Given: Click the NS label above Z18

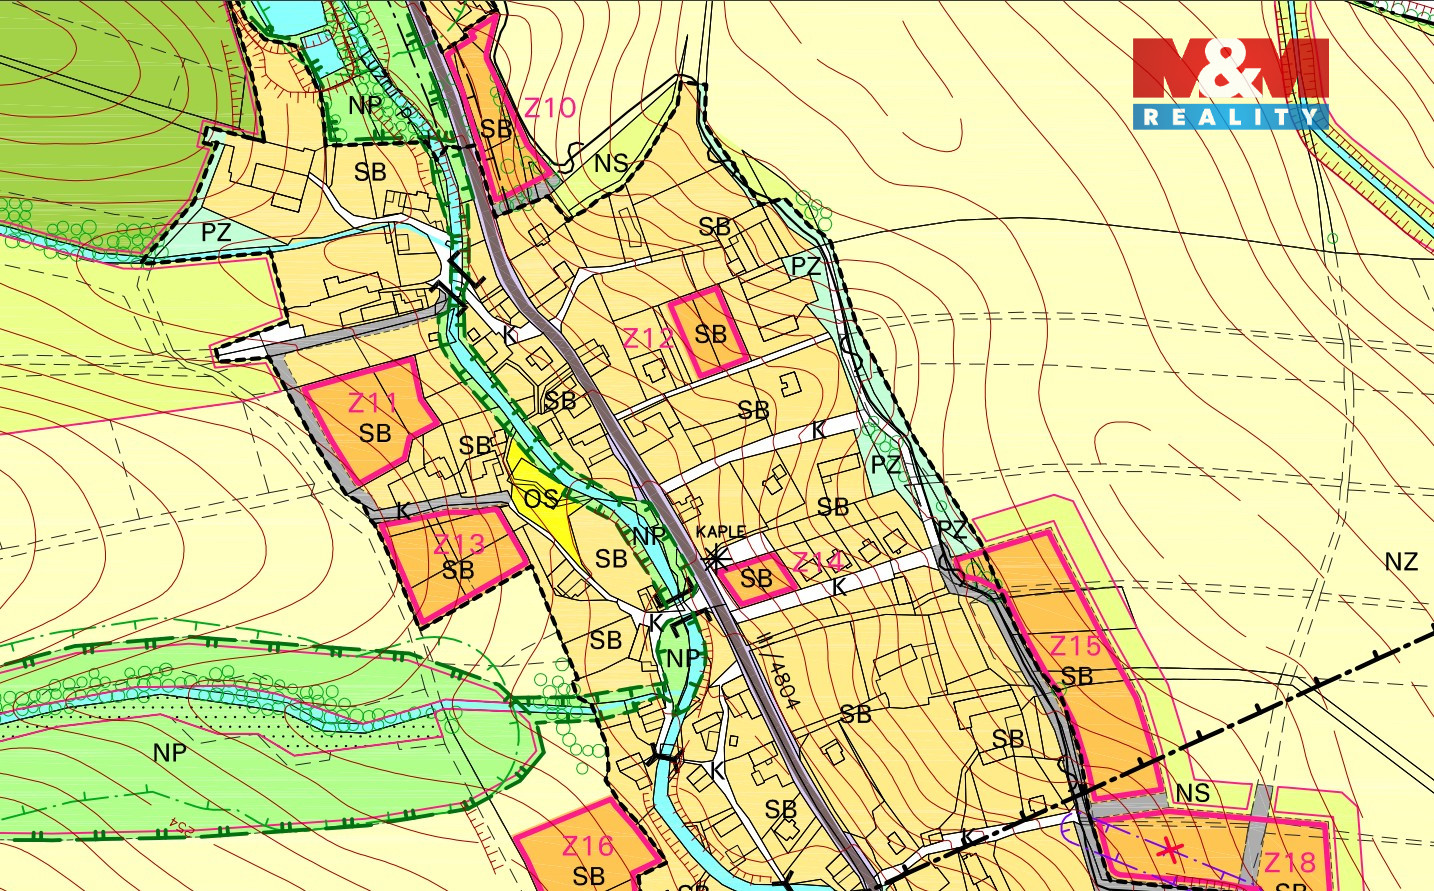Looking at the screenshot, I should point(1192,794).
